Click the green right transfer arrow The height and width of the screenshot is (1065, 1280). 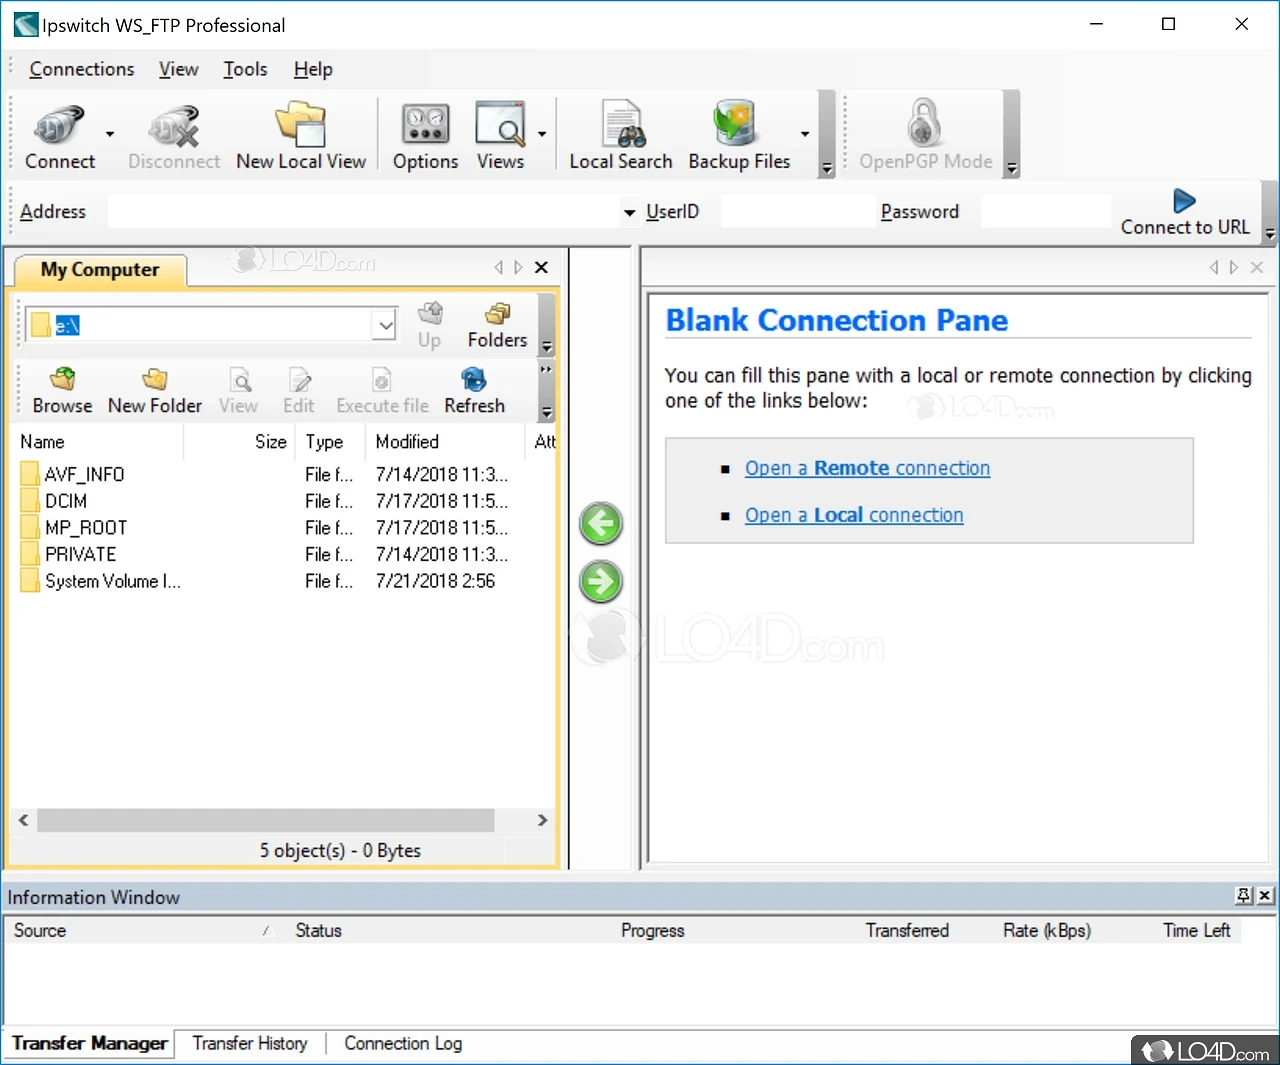coord(601,581)
